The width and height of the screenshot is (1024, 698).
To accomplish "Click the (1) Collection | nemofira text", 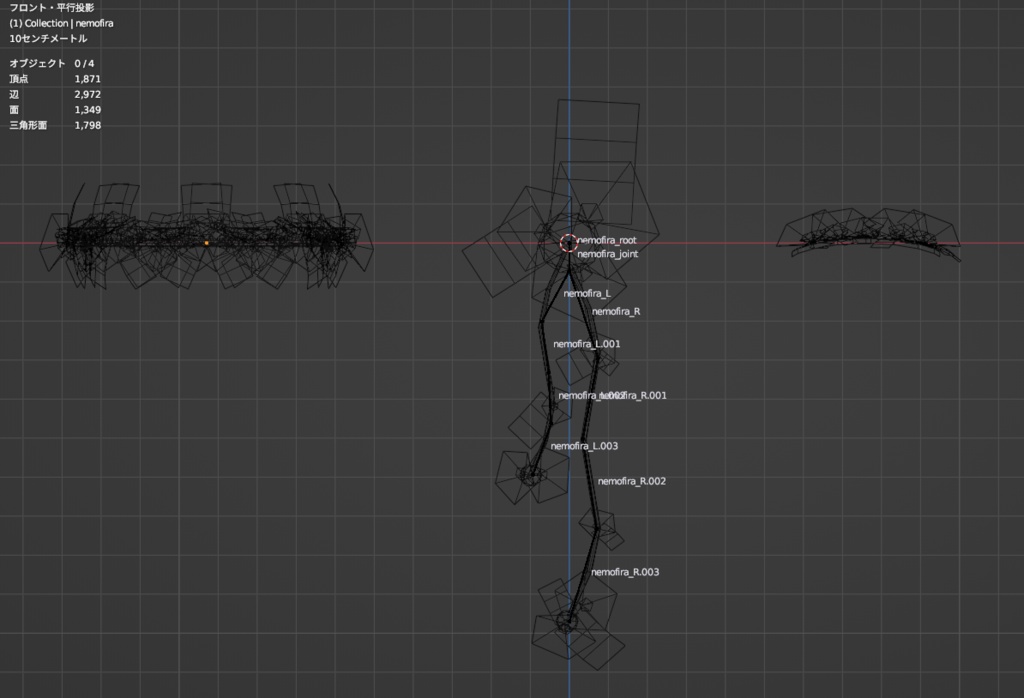I will click(61, 24).
